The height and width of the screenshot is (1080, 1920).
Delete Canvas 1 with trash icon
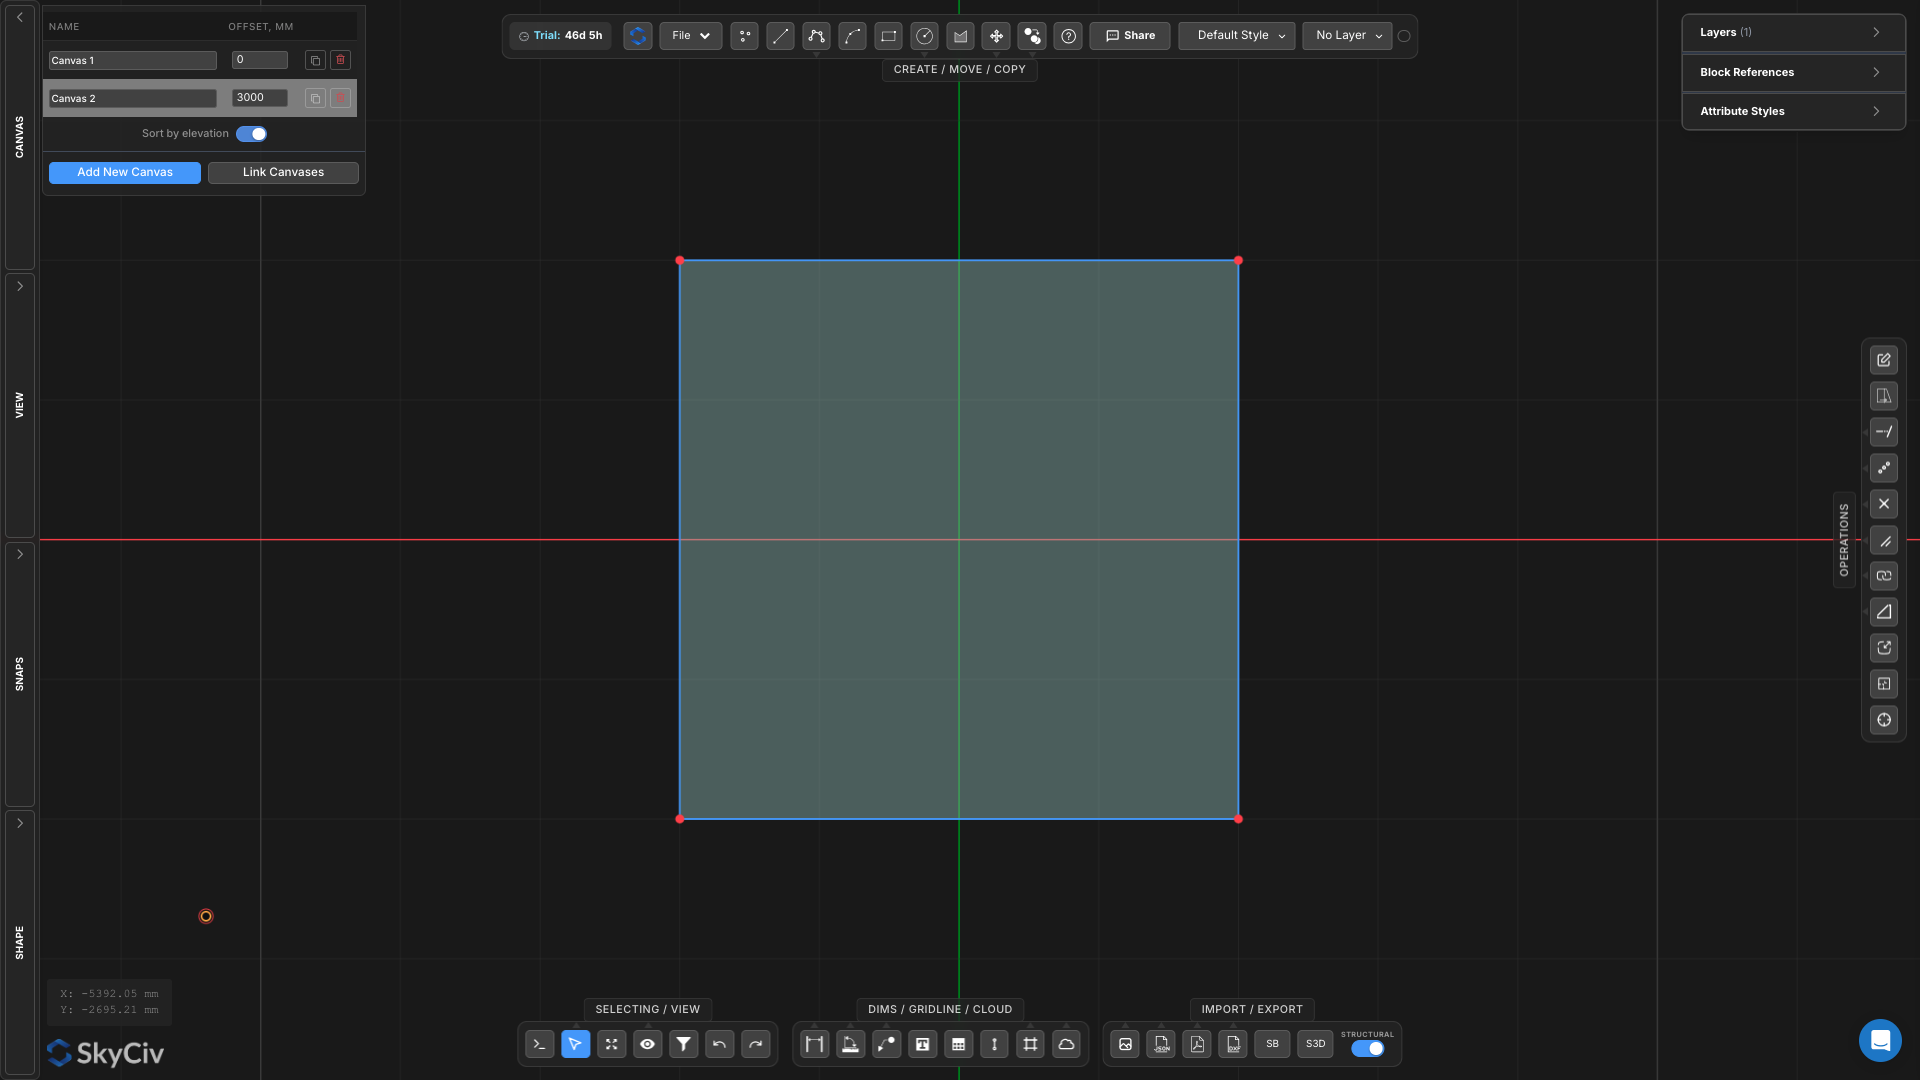pos(341,60)
